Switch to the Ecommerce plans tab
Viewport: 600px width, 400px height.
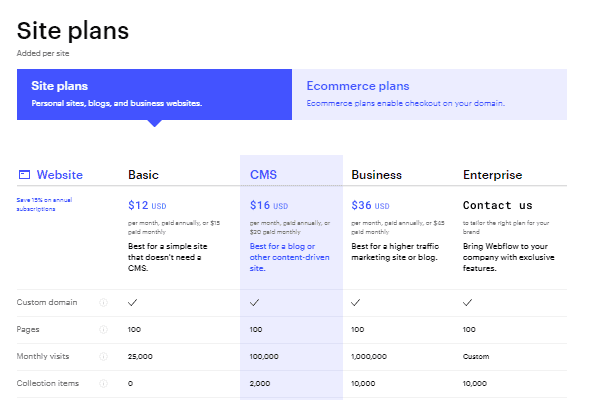(x=429, y=94)
